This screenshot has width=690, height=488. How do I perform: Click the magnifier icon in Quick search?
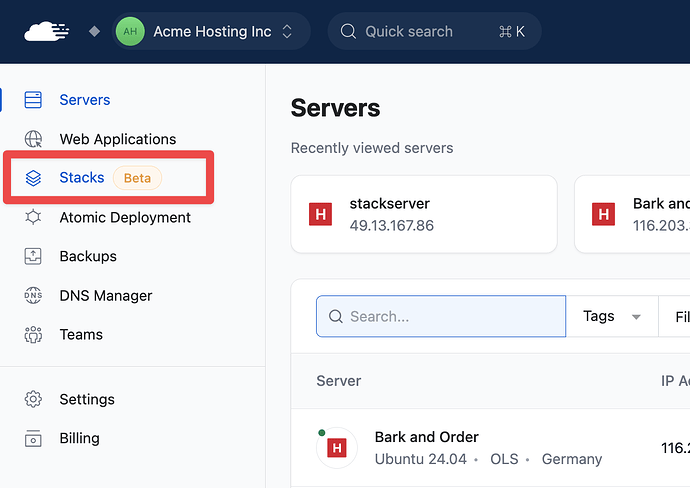point(348,31)
